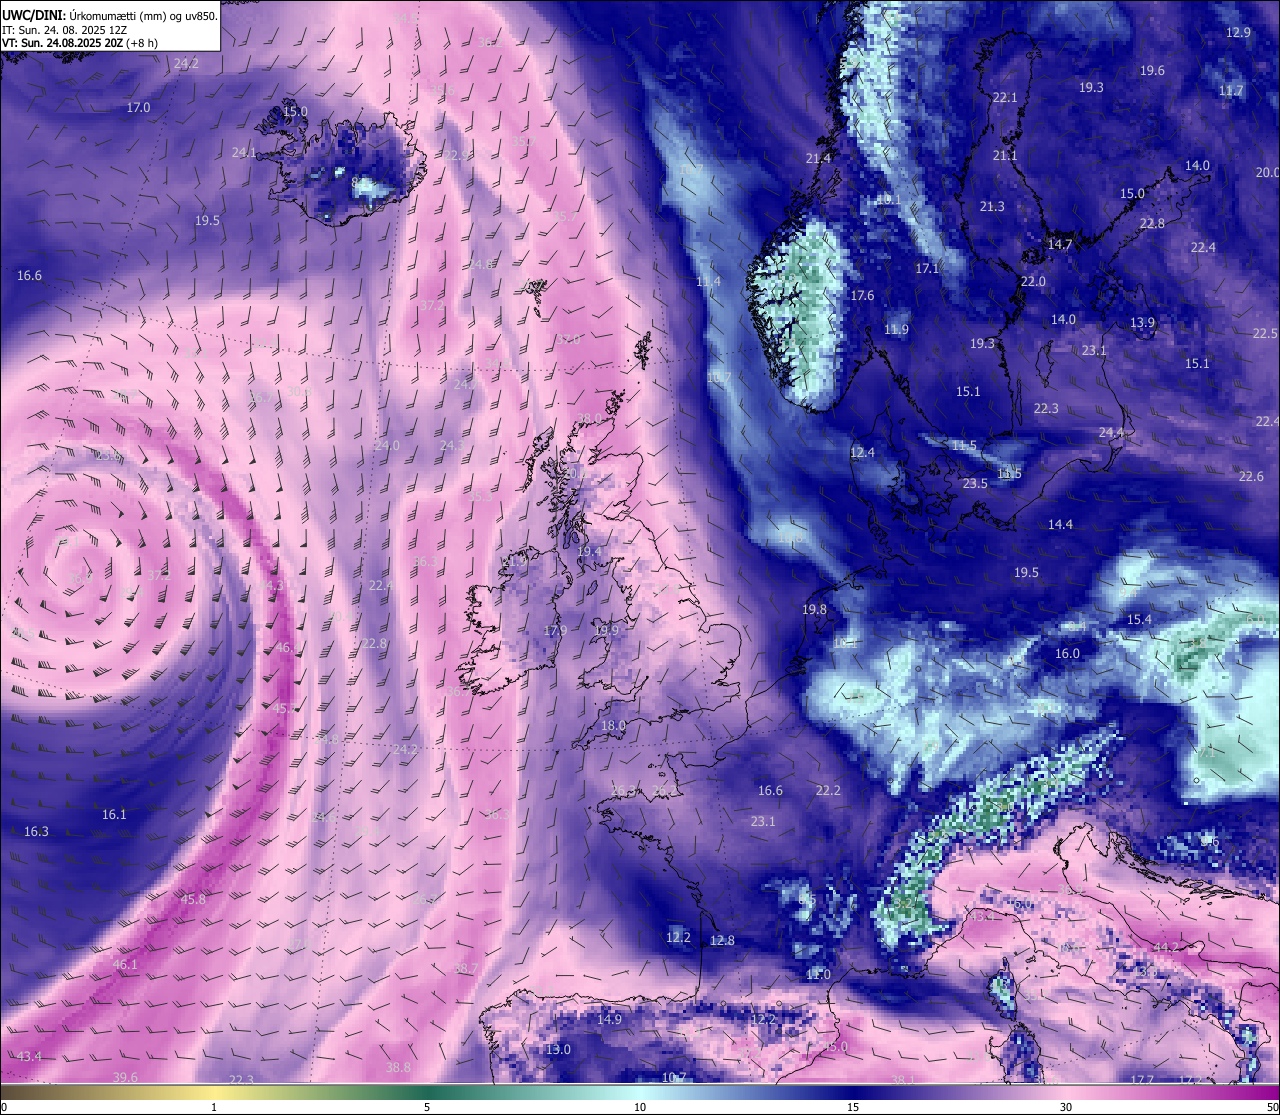
Task: Click the '16.3' value label
Action: pos(36,831)
